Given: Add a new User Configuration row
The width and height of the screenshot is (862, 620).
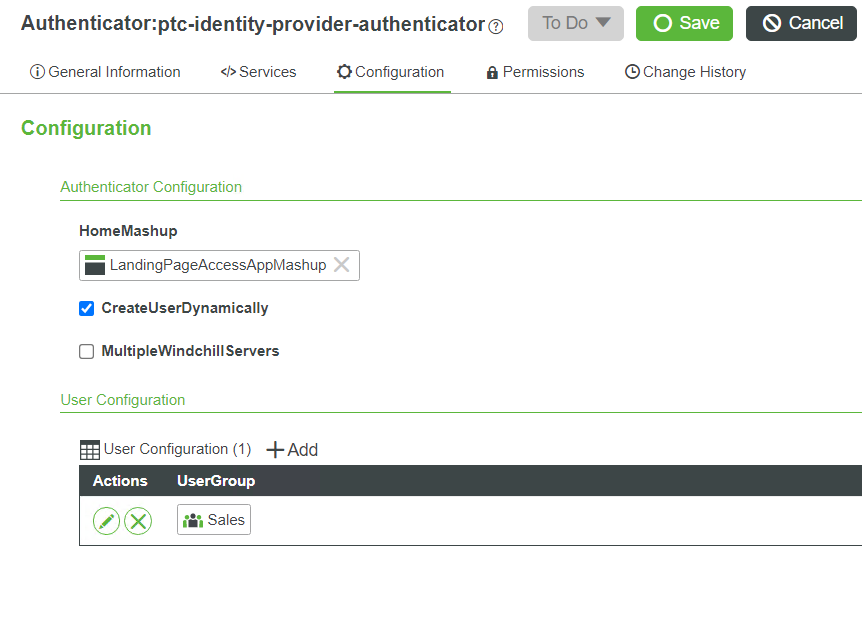Looking at the screenshot, I should point(292,450).
